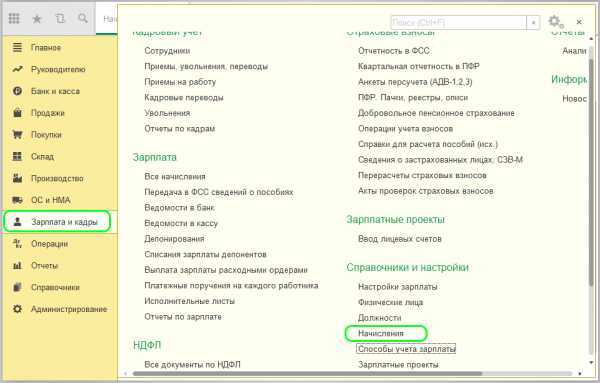Open Все начисления link
Viewport: 600px width, 383px height.
tap(175, 177)
